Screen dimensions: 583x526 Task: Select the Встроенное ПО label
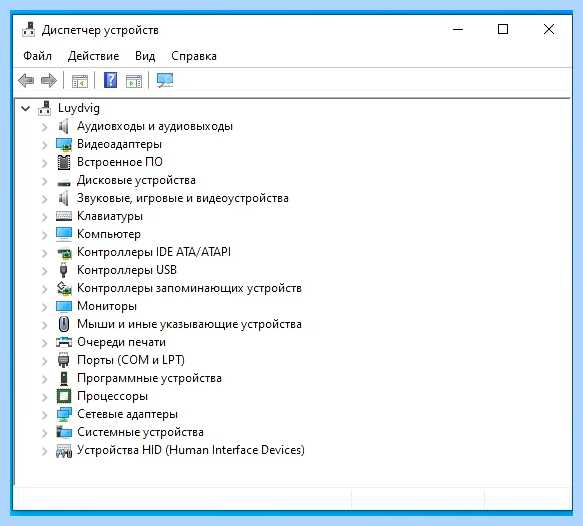tap(120, 162)
